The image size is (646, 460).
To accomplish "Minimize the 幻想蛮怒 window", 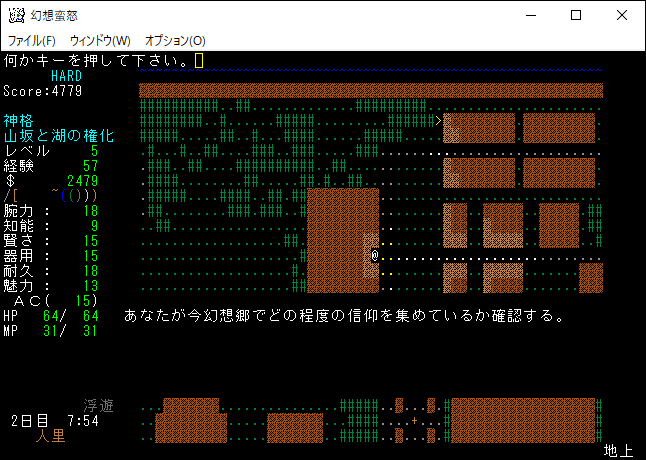I will (530, 15).
